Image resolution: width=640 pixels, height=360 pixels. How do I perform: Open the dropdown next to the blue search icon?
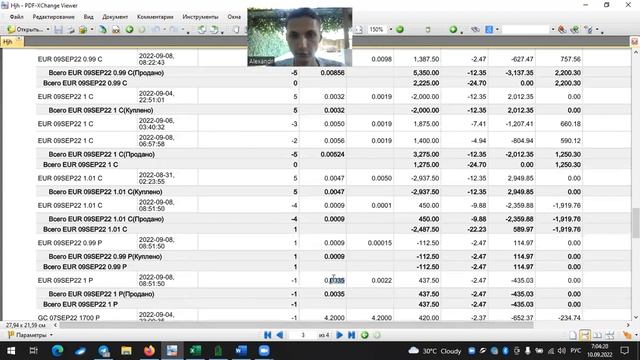[x=497, y=29]
